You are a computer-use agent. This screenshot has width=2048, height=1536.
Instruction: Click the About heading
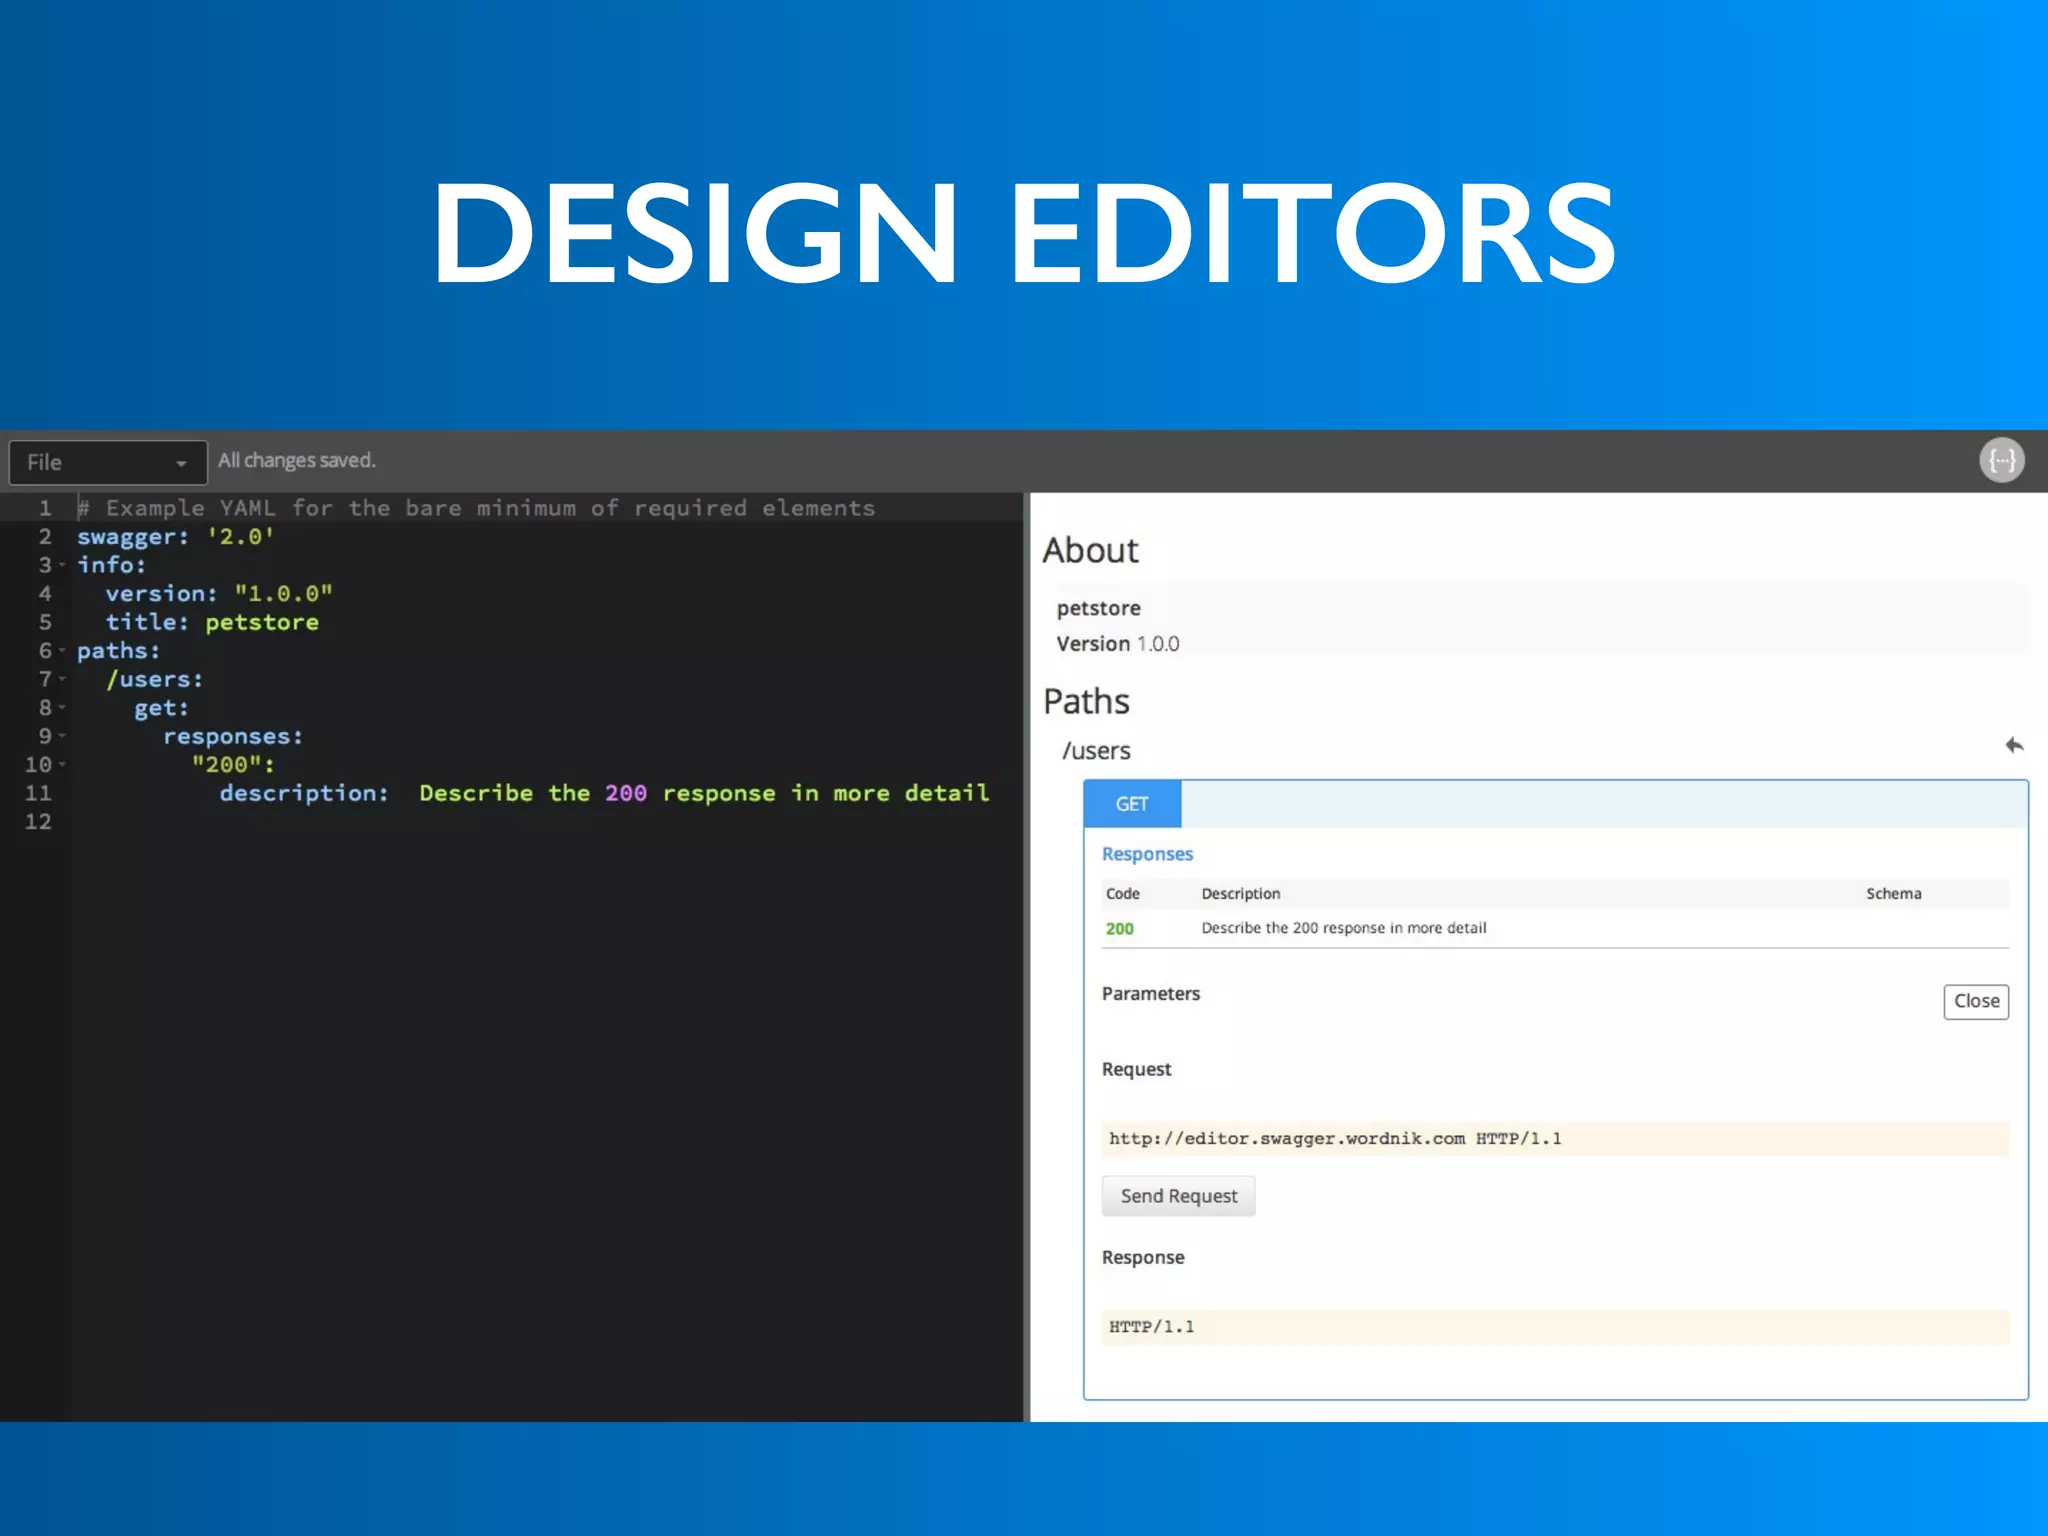[x=1090, y=551]
